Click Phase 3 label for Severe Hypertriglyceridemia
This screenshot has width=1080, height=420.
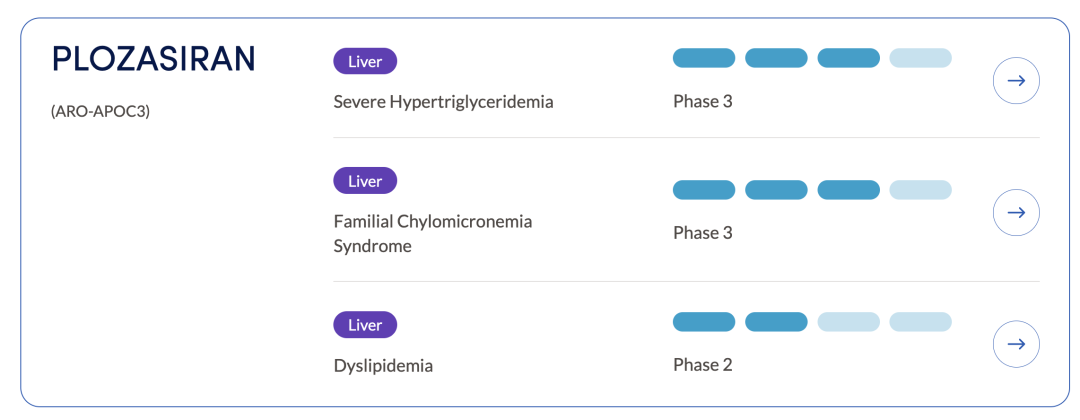(x=703, y=101)
